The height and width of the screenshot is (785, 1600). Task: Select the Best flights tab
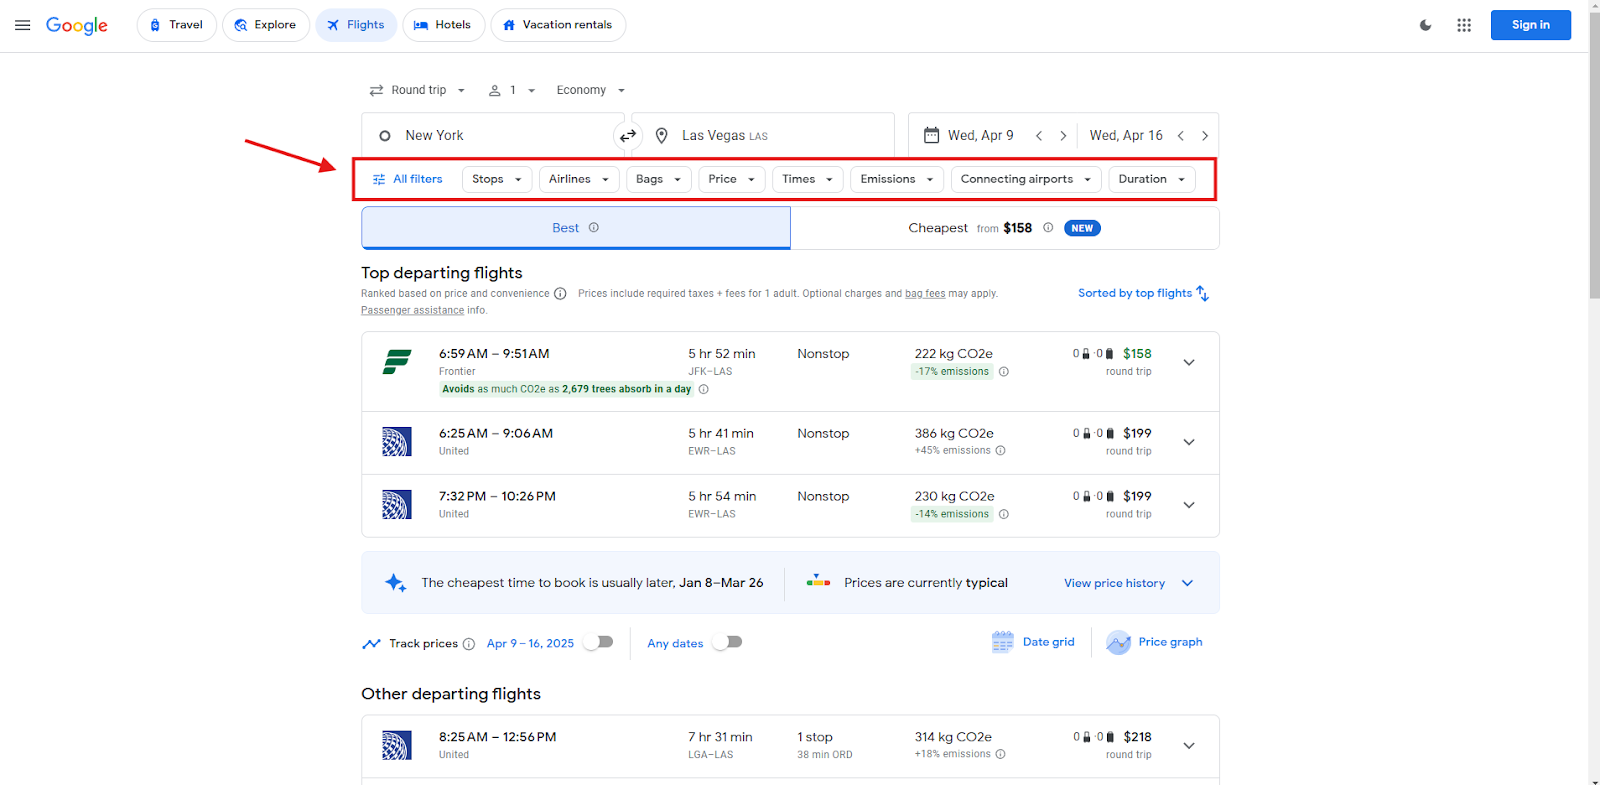576,228
